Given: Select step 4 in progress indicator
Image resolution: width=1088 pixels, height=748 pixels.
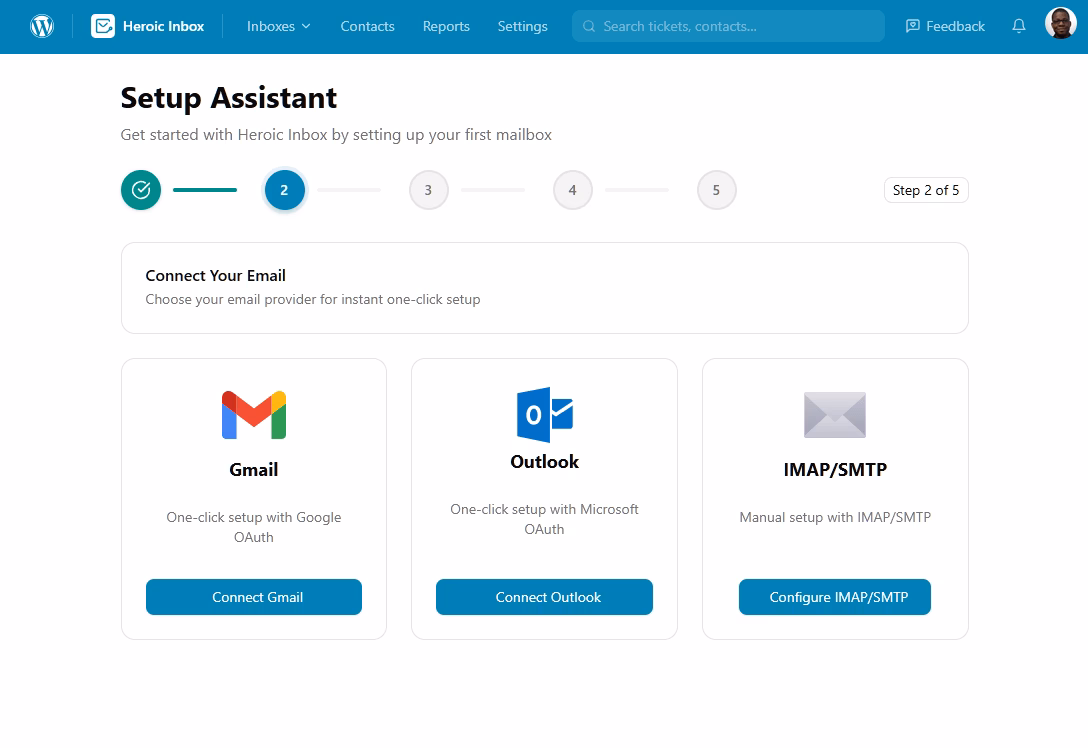Looking at the screenshot, I should [572, 190].
